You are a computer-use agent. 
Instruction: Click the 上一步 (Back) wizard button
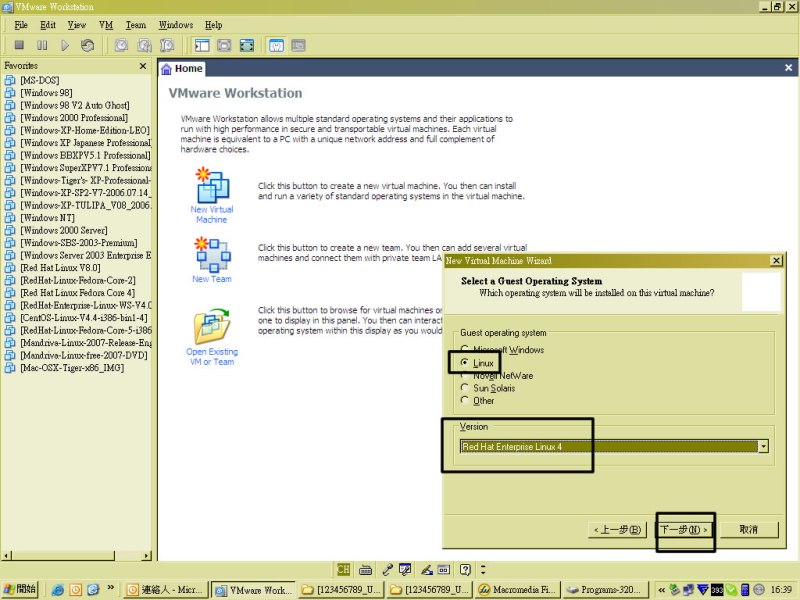617,530
